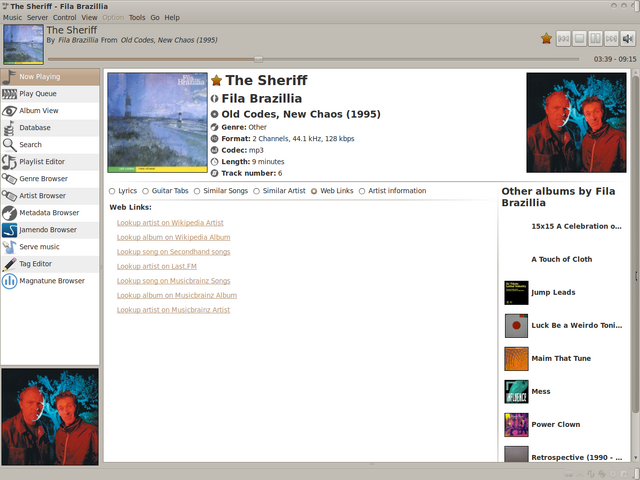The image size is (640, 480).
Task: Open the Tools menu
Action: pos(137,18)
